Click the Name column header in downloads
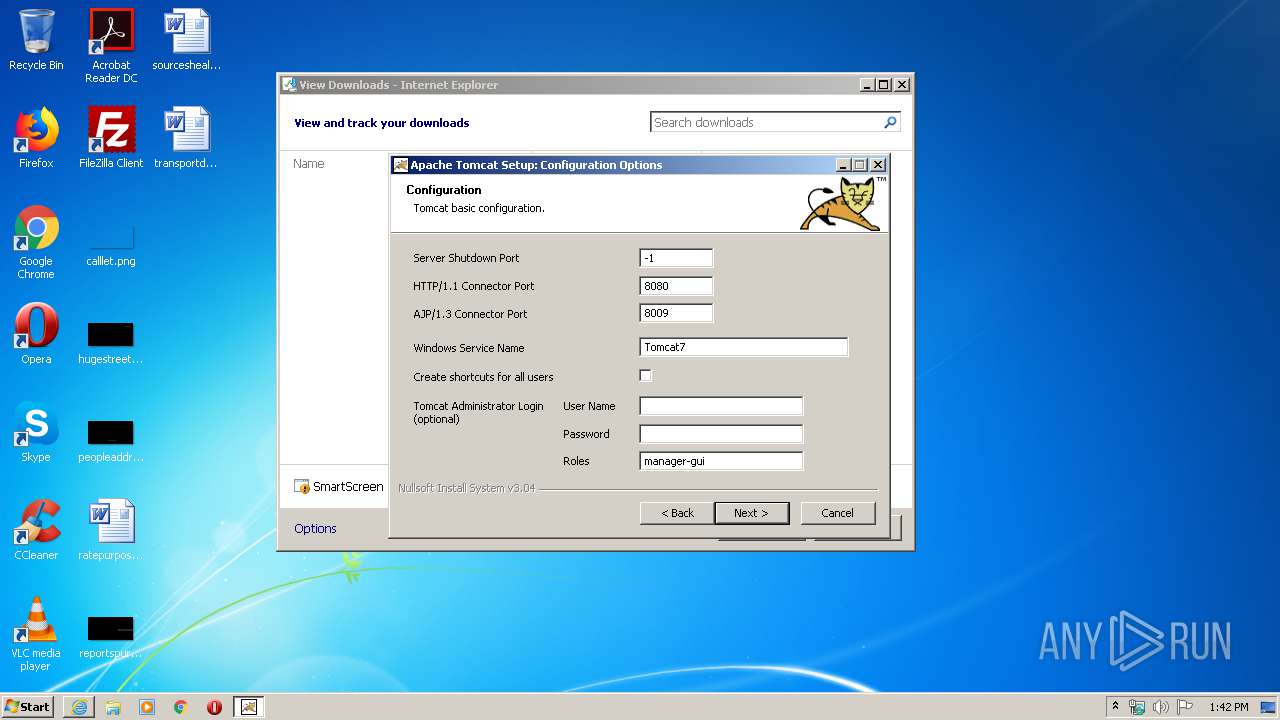Image resolution: width=1280 pixels, height=720 pixels. coord(309,163)
